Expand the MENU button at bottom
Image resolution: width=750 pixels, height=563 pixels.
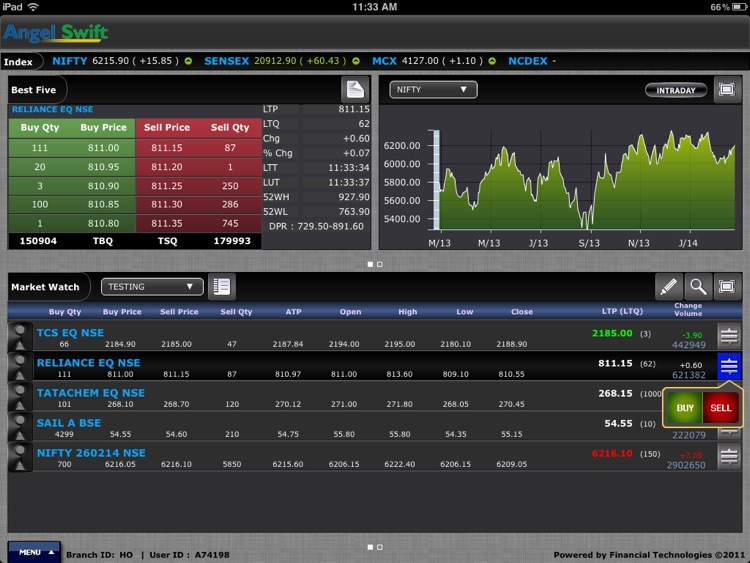pos(34,552)
